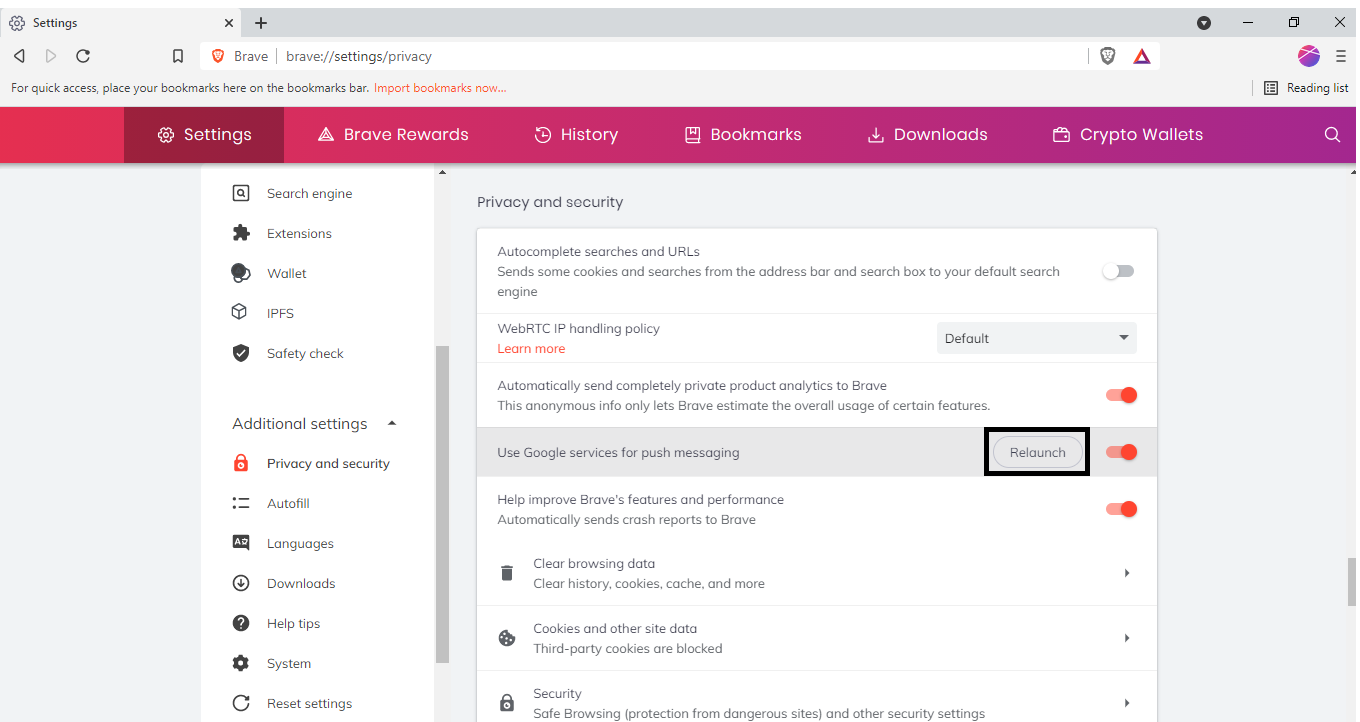Expand Cookies and other site data arrow

(x=1127, y=638)
